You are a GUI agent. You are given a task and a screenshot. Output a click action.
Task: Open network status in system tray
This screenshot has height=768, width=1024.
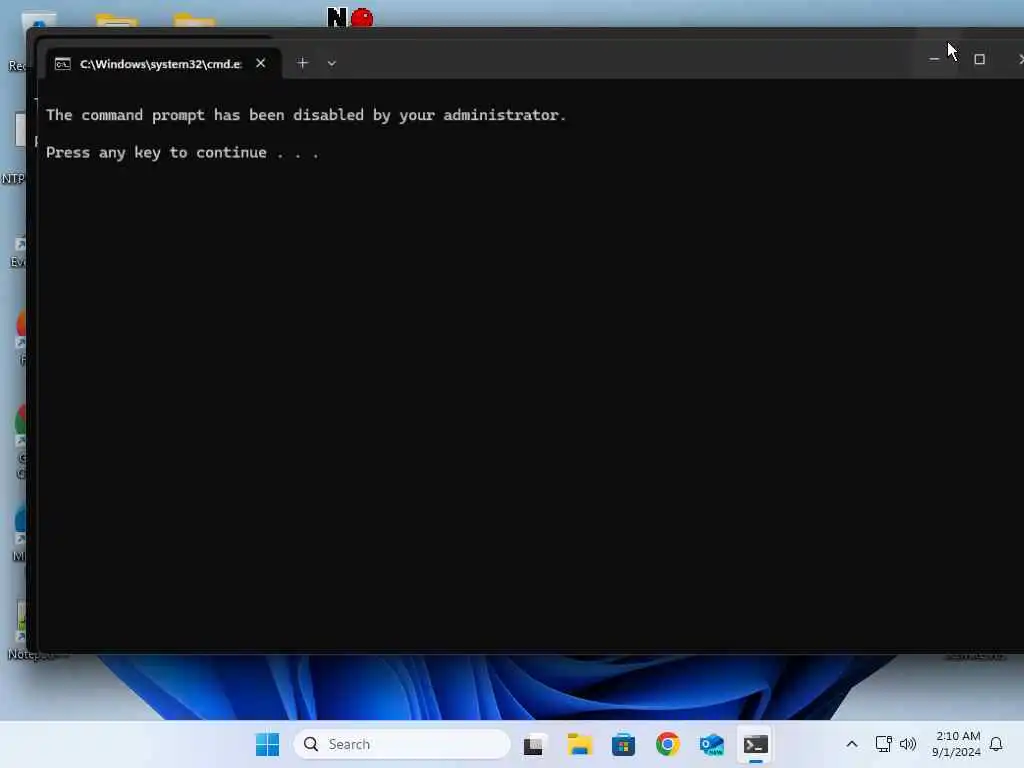coord(883,744)
